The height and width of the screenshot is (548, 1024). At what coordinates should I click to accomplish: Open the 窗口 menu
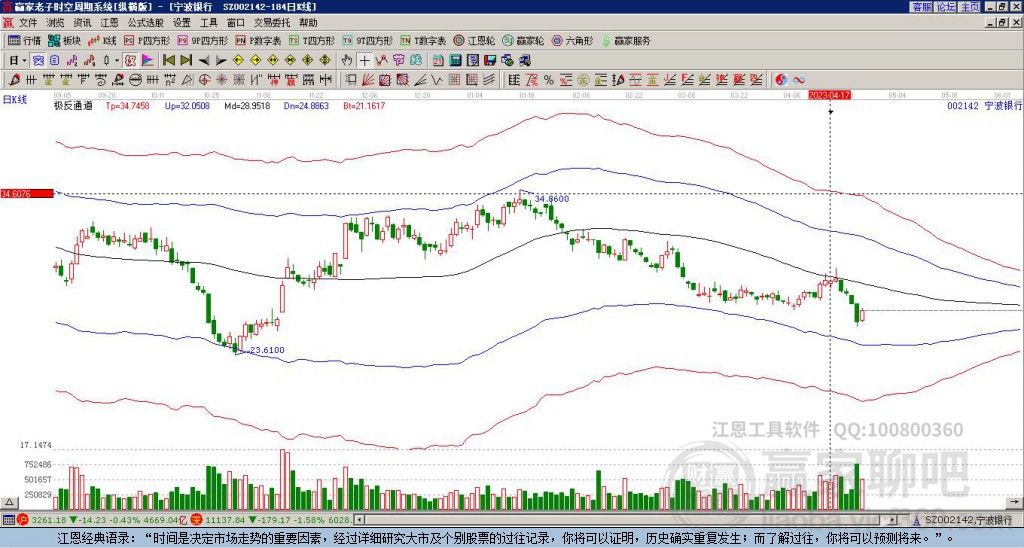[x=236, y=23]
